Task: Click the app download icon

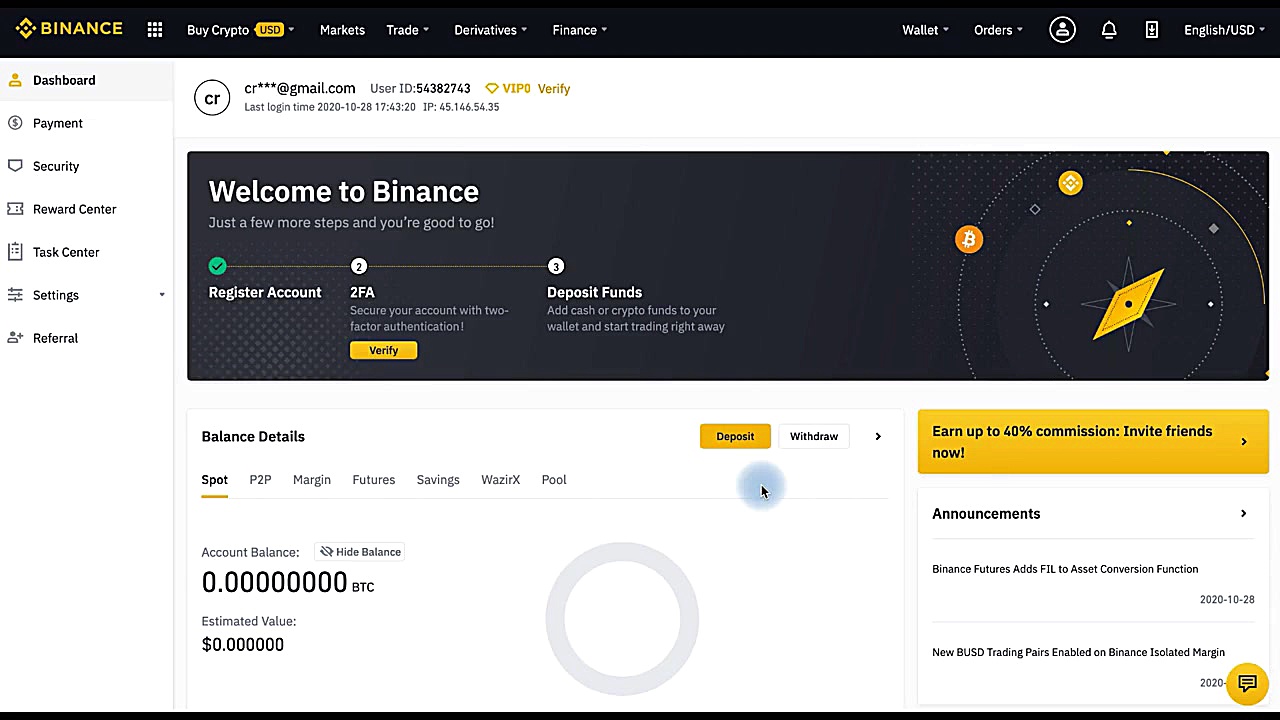Action: pos(1152,30)
